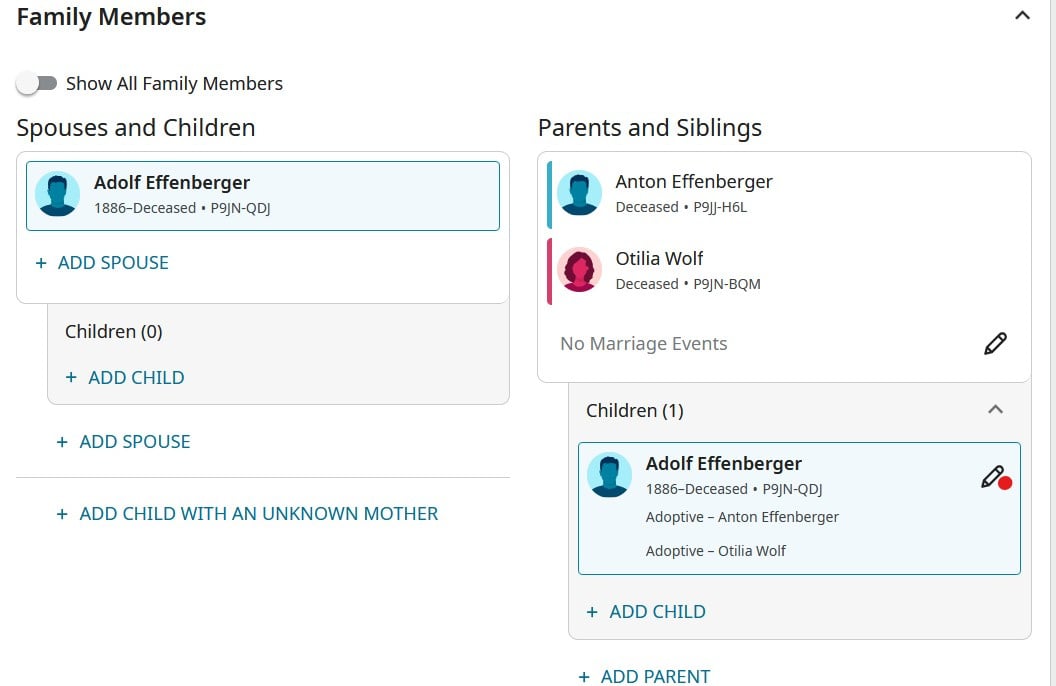Click Anton Effenberger's male avatar icon
The height and width of the screenshot is (686, 1056).
(x=579, y=193)
